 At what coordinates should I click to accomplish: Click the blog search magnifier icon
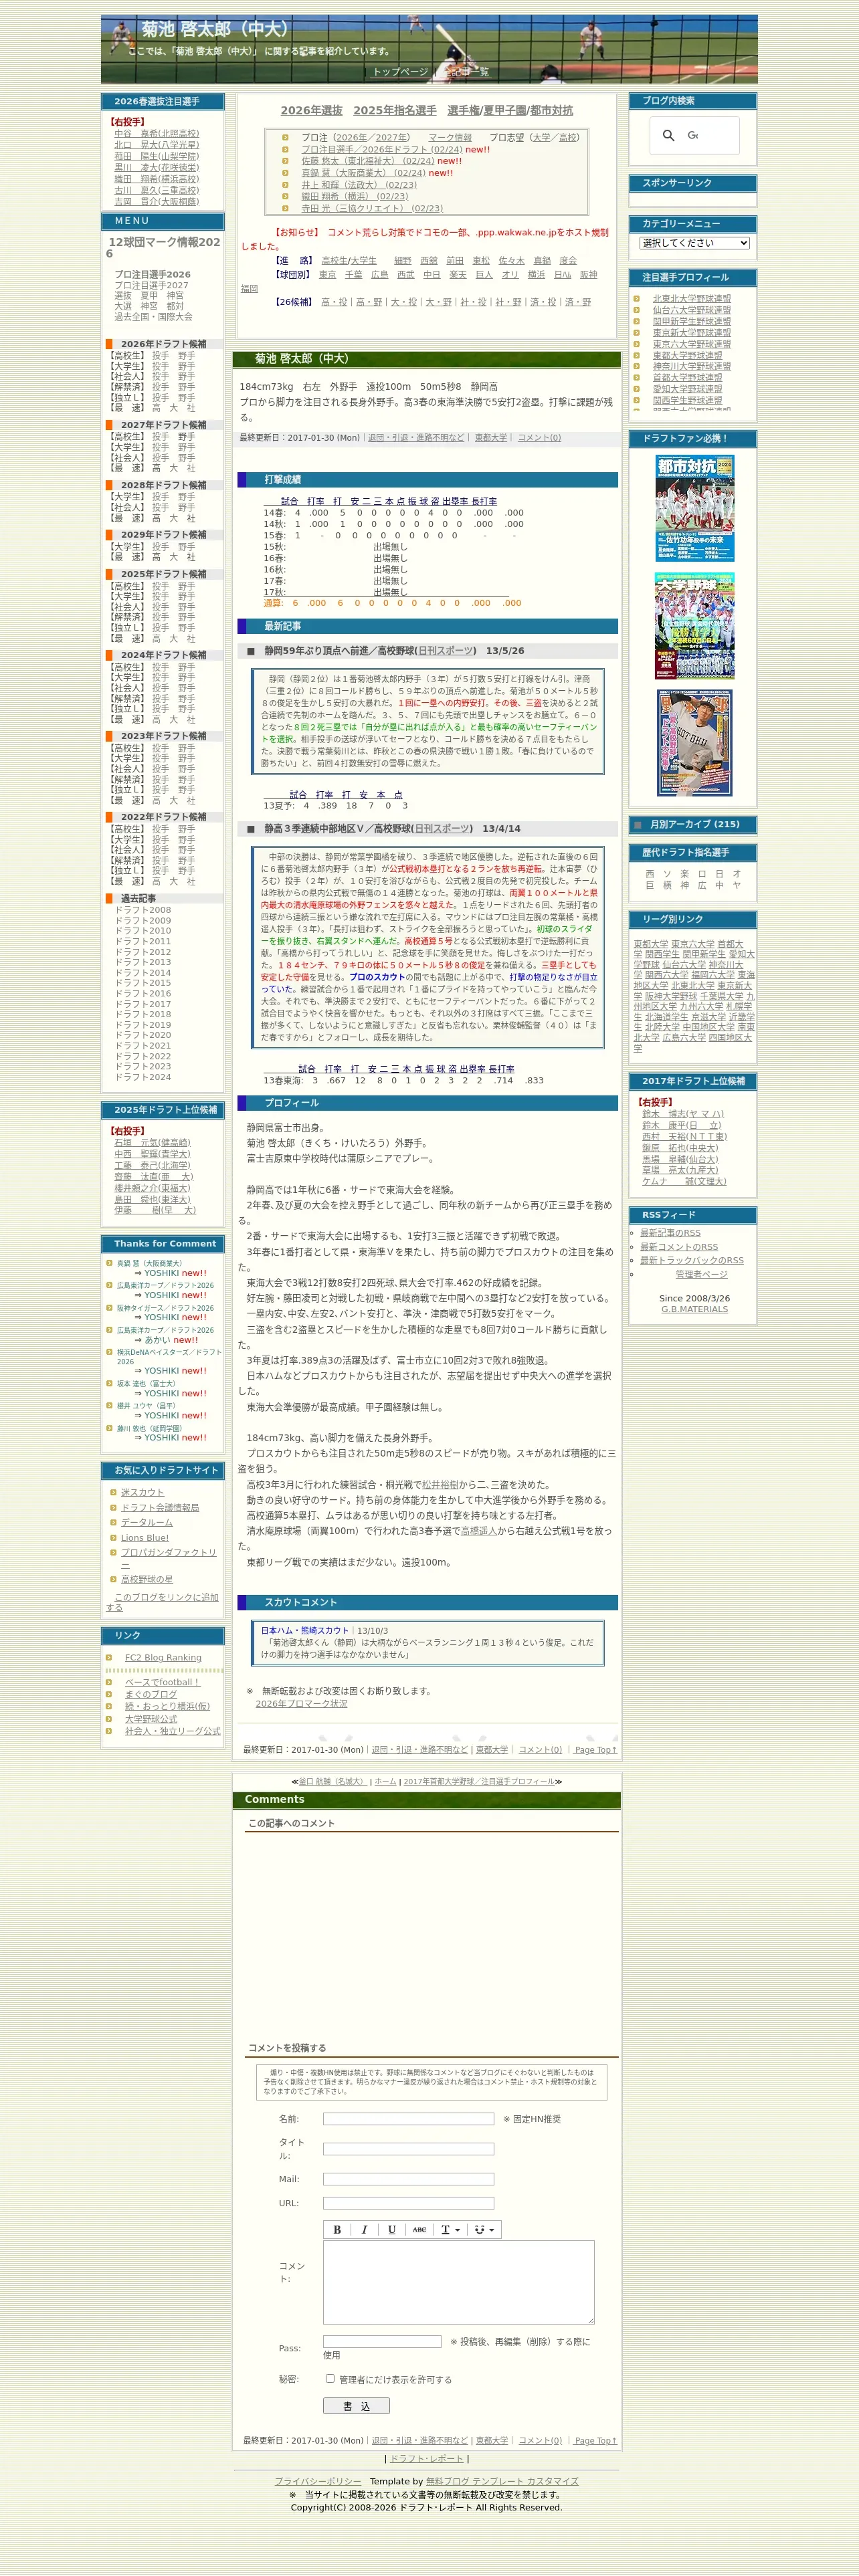[668, 135]
